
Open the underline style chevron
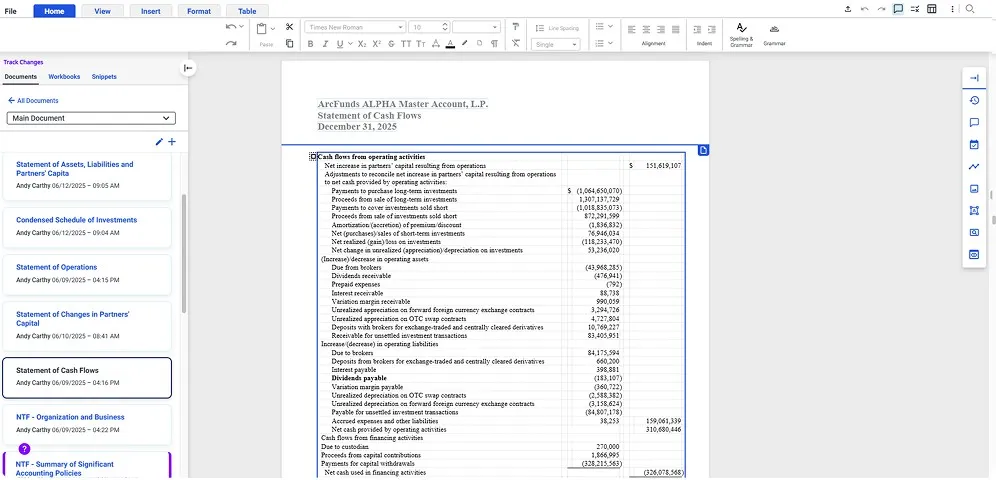(x=351, y=44)
